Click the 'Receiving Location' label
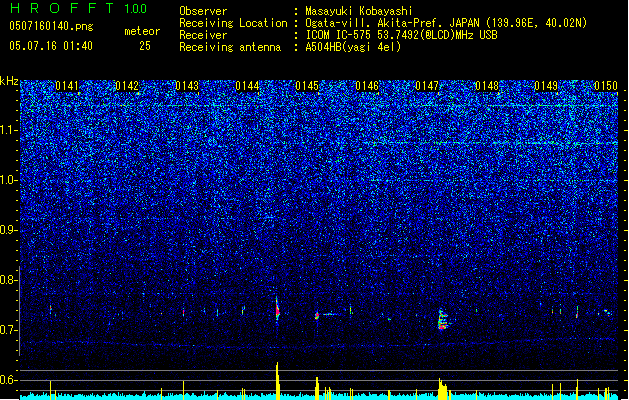The height and width of the screenshot is (400, 629). tap(233, 23)
